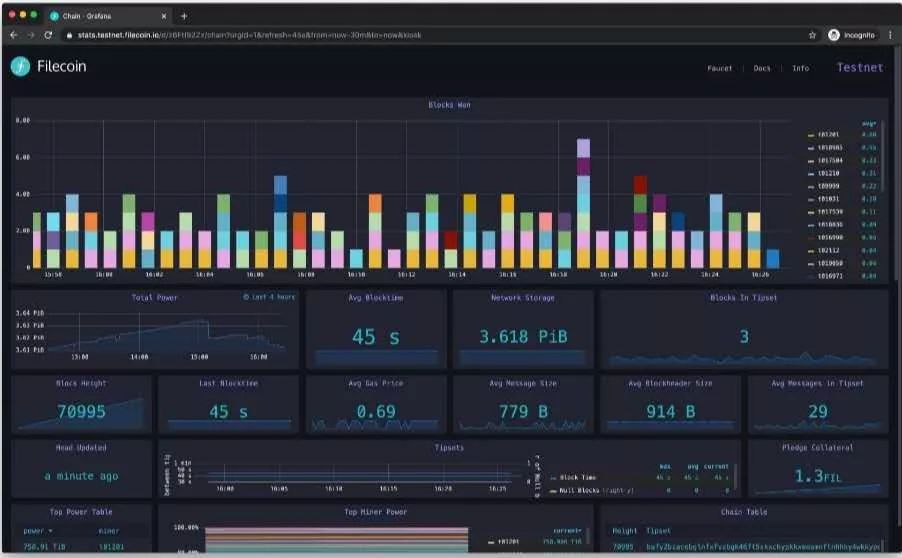The height and width of the screenshot is (558, 902).
Task: Bookmark this page with the star icon
Action: tap(812, 35)
